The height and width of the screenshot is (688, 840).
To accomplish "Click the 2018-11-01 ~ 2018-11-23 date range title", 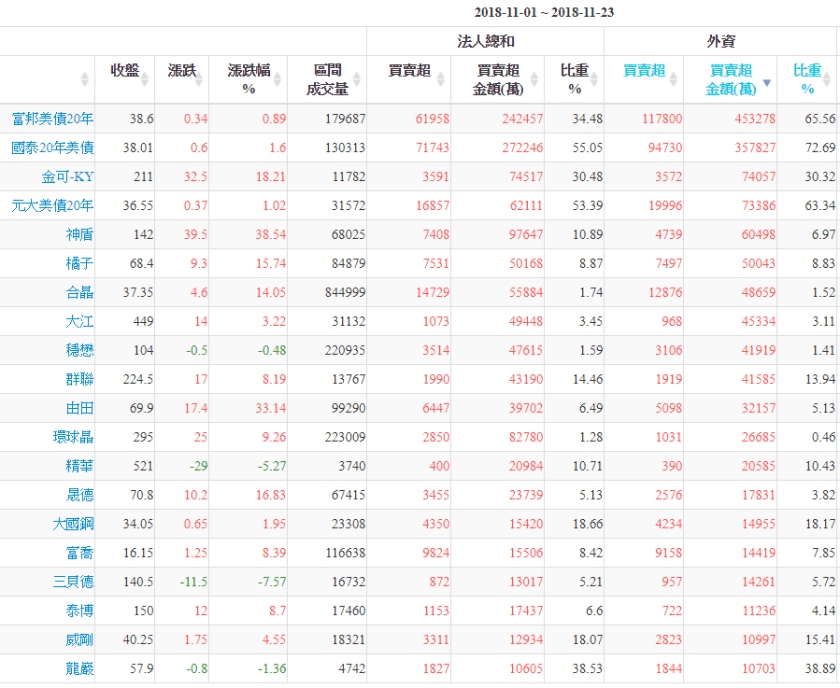I will pyautogui.click(x=546, y=12).
